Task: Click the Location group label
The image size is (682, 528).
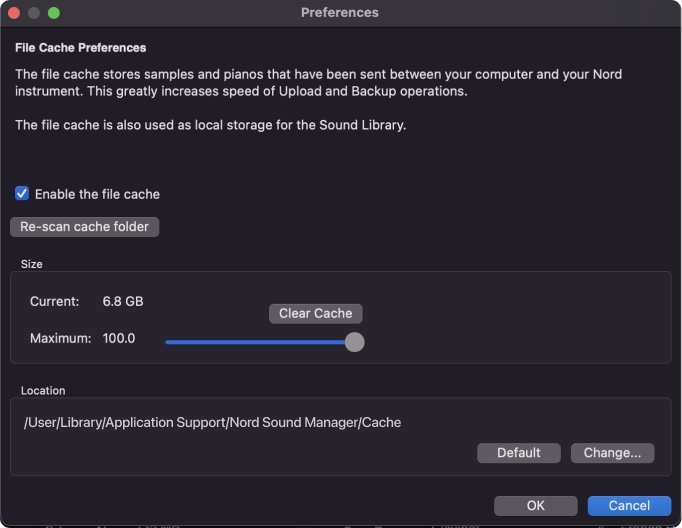Action: [43, 391]
